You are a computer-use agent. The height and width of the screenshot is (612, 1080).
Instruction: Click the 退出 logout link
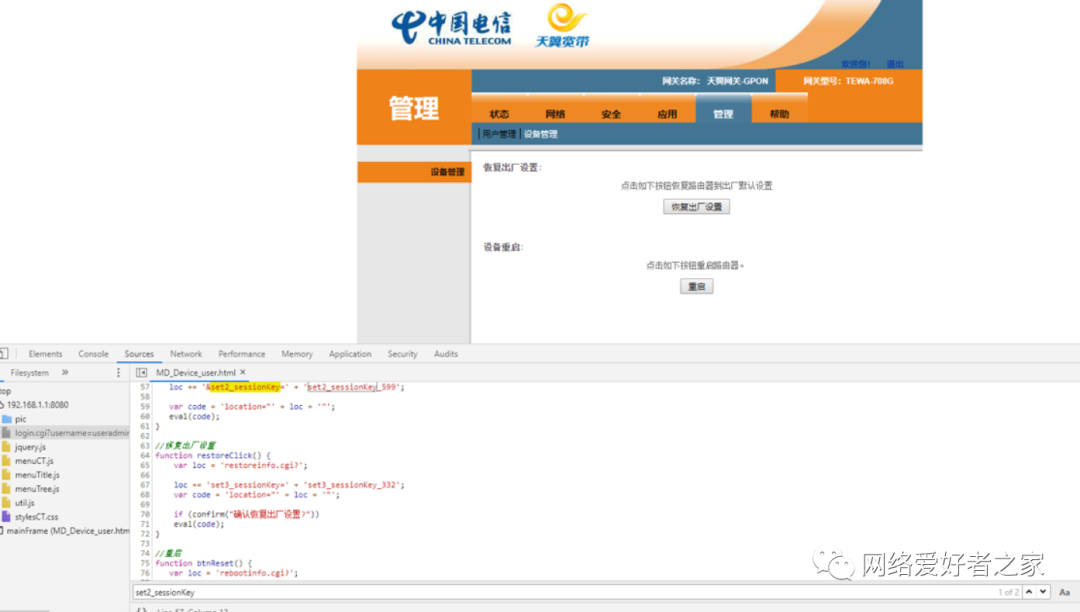895,63
